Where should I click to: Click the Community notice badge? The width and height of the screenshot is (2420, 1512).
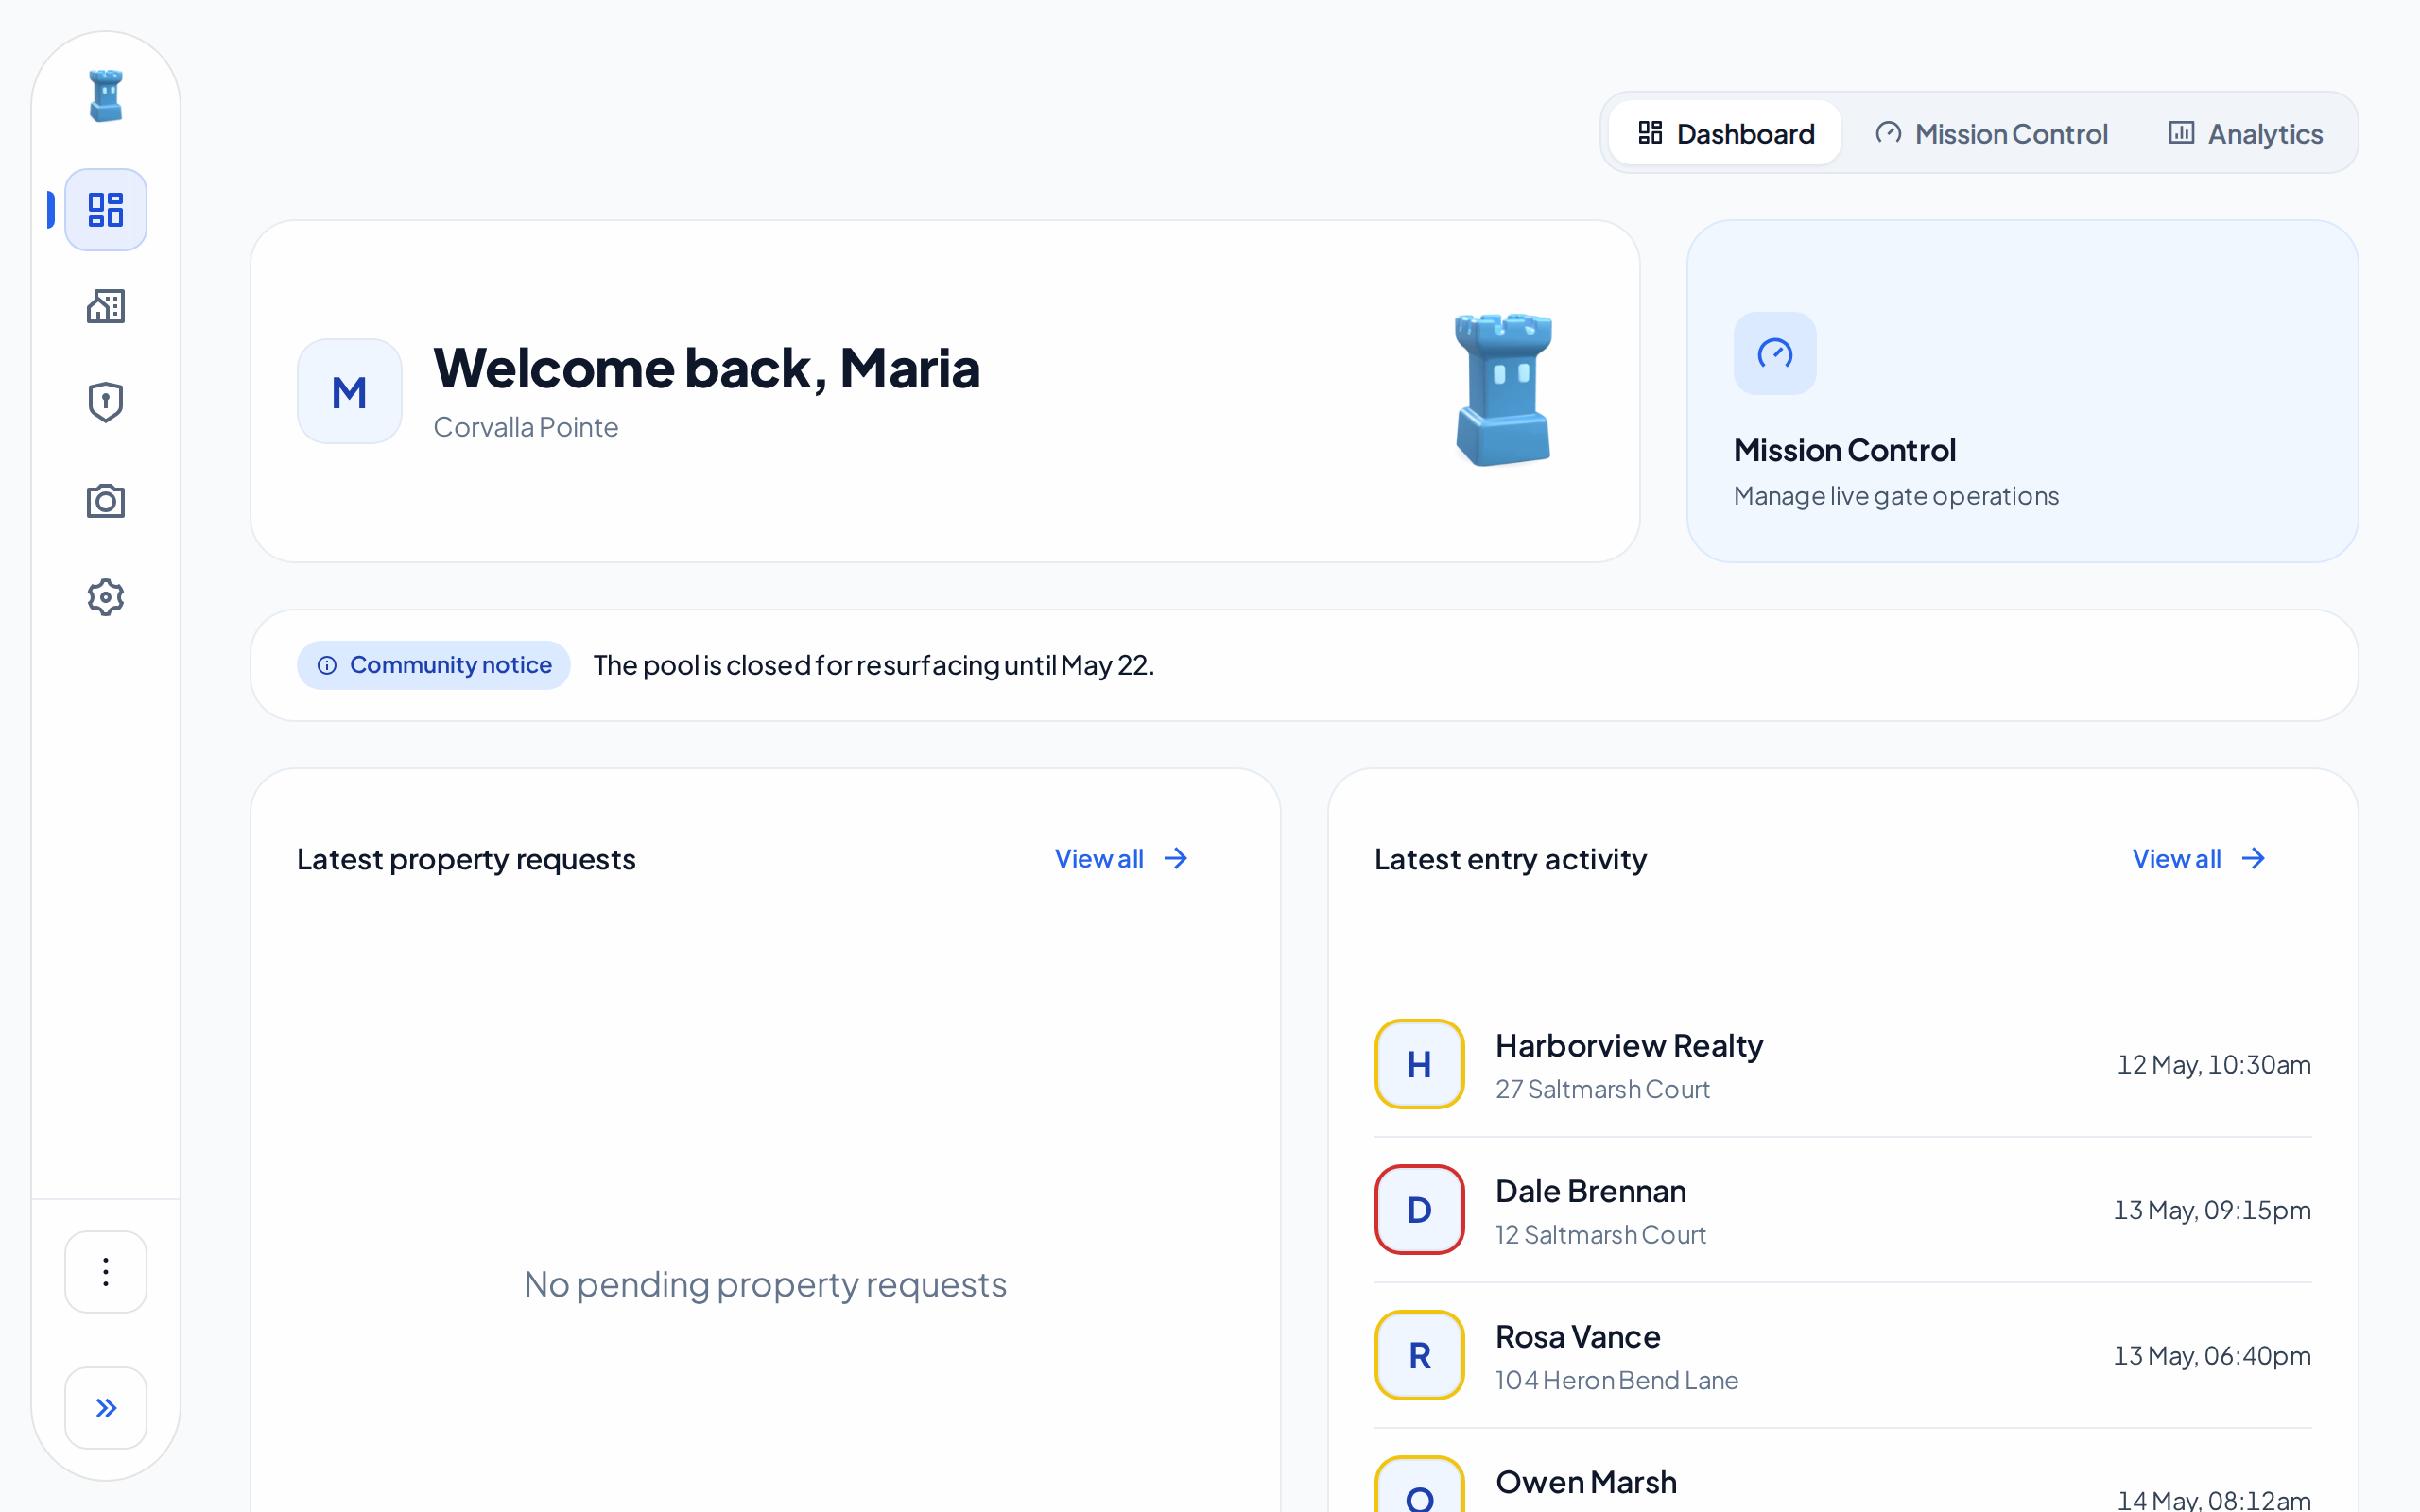click(x=433, y=665)
